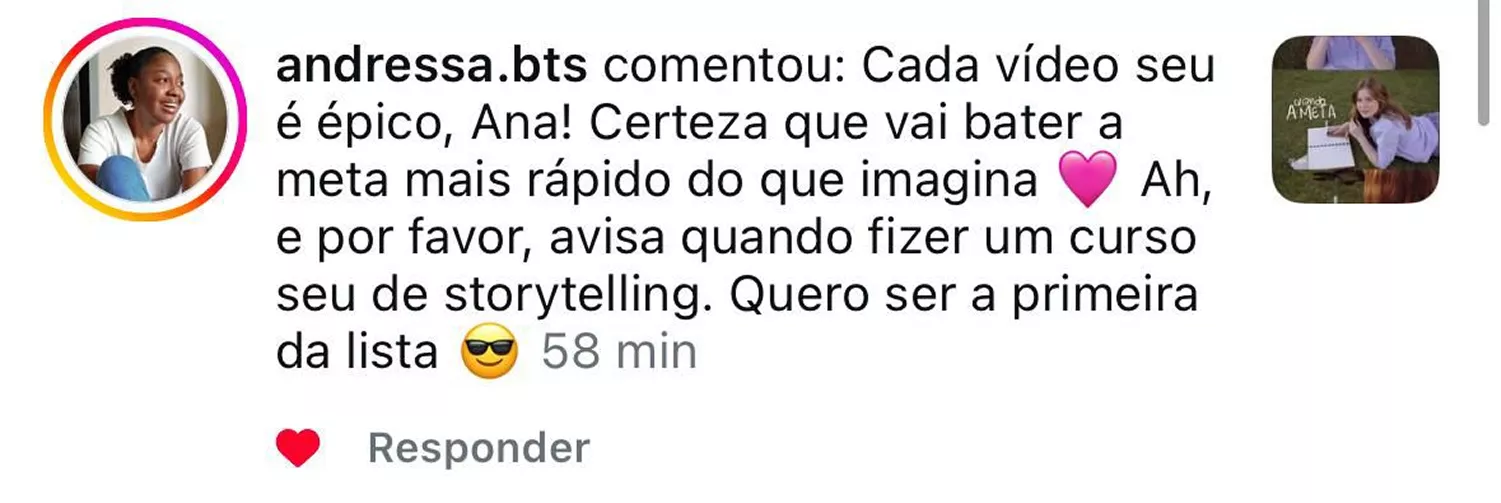This screenshot has width=1501, height=503.
Task: Click the 58 min timestamp
Action: 618,353
